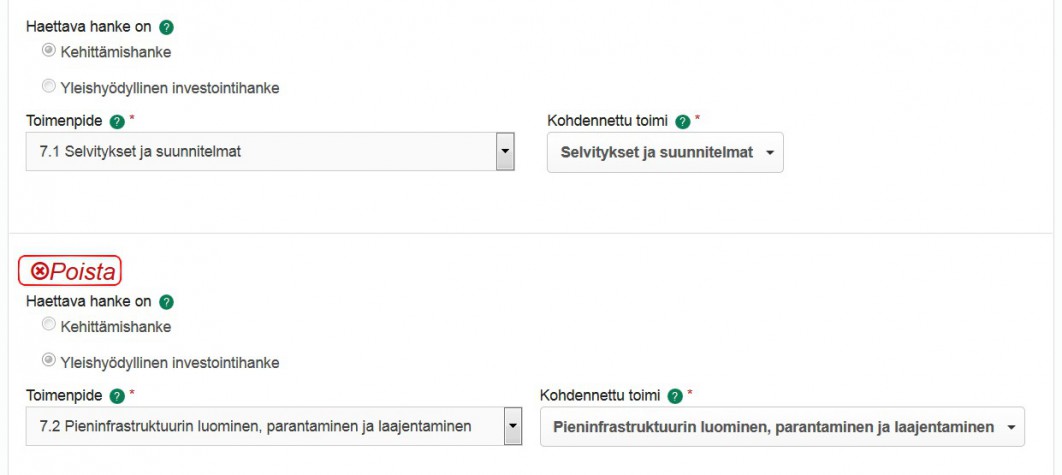The image size is (1062, 475).
Task: Select Kehittämishanke radio below the Poista button
Action: tap(49, 325)
